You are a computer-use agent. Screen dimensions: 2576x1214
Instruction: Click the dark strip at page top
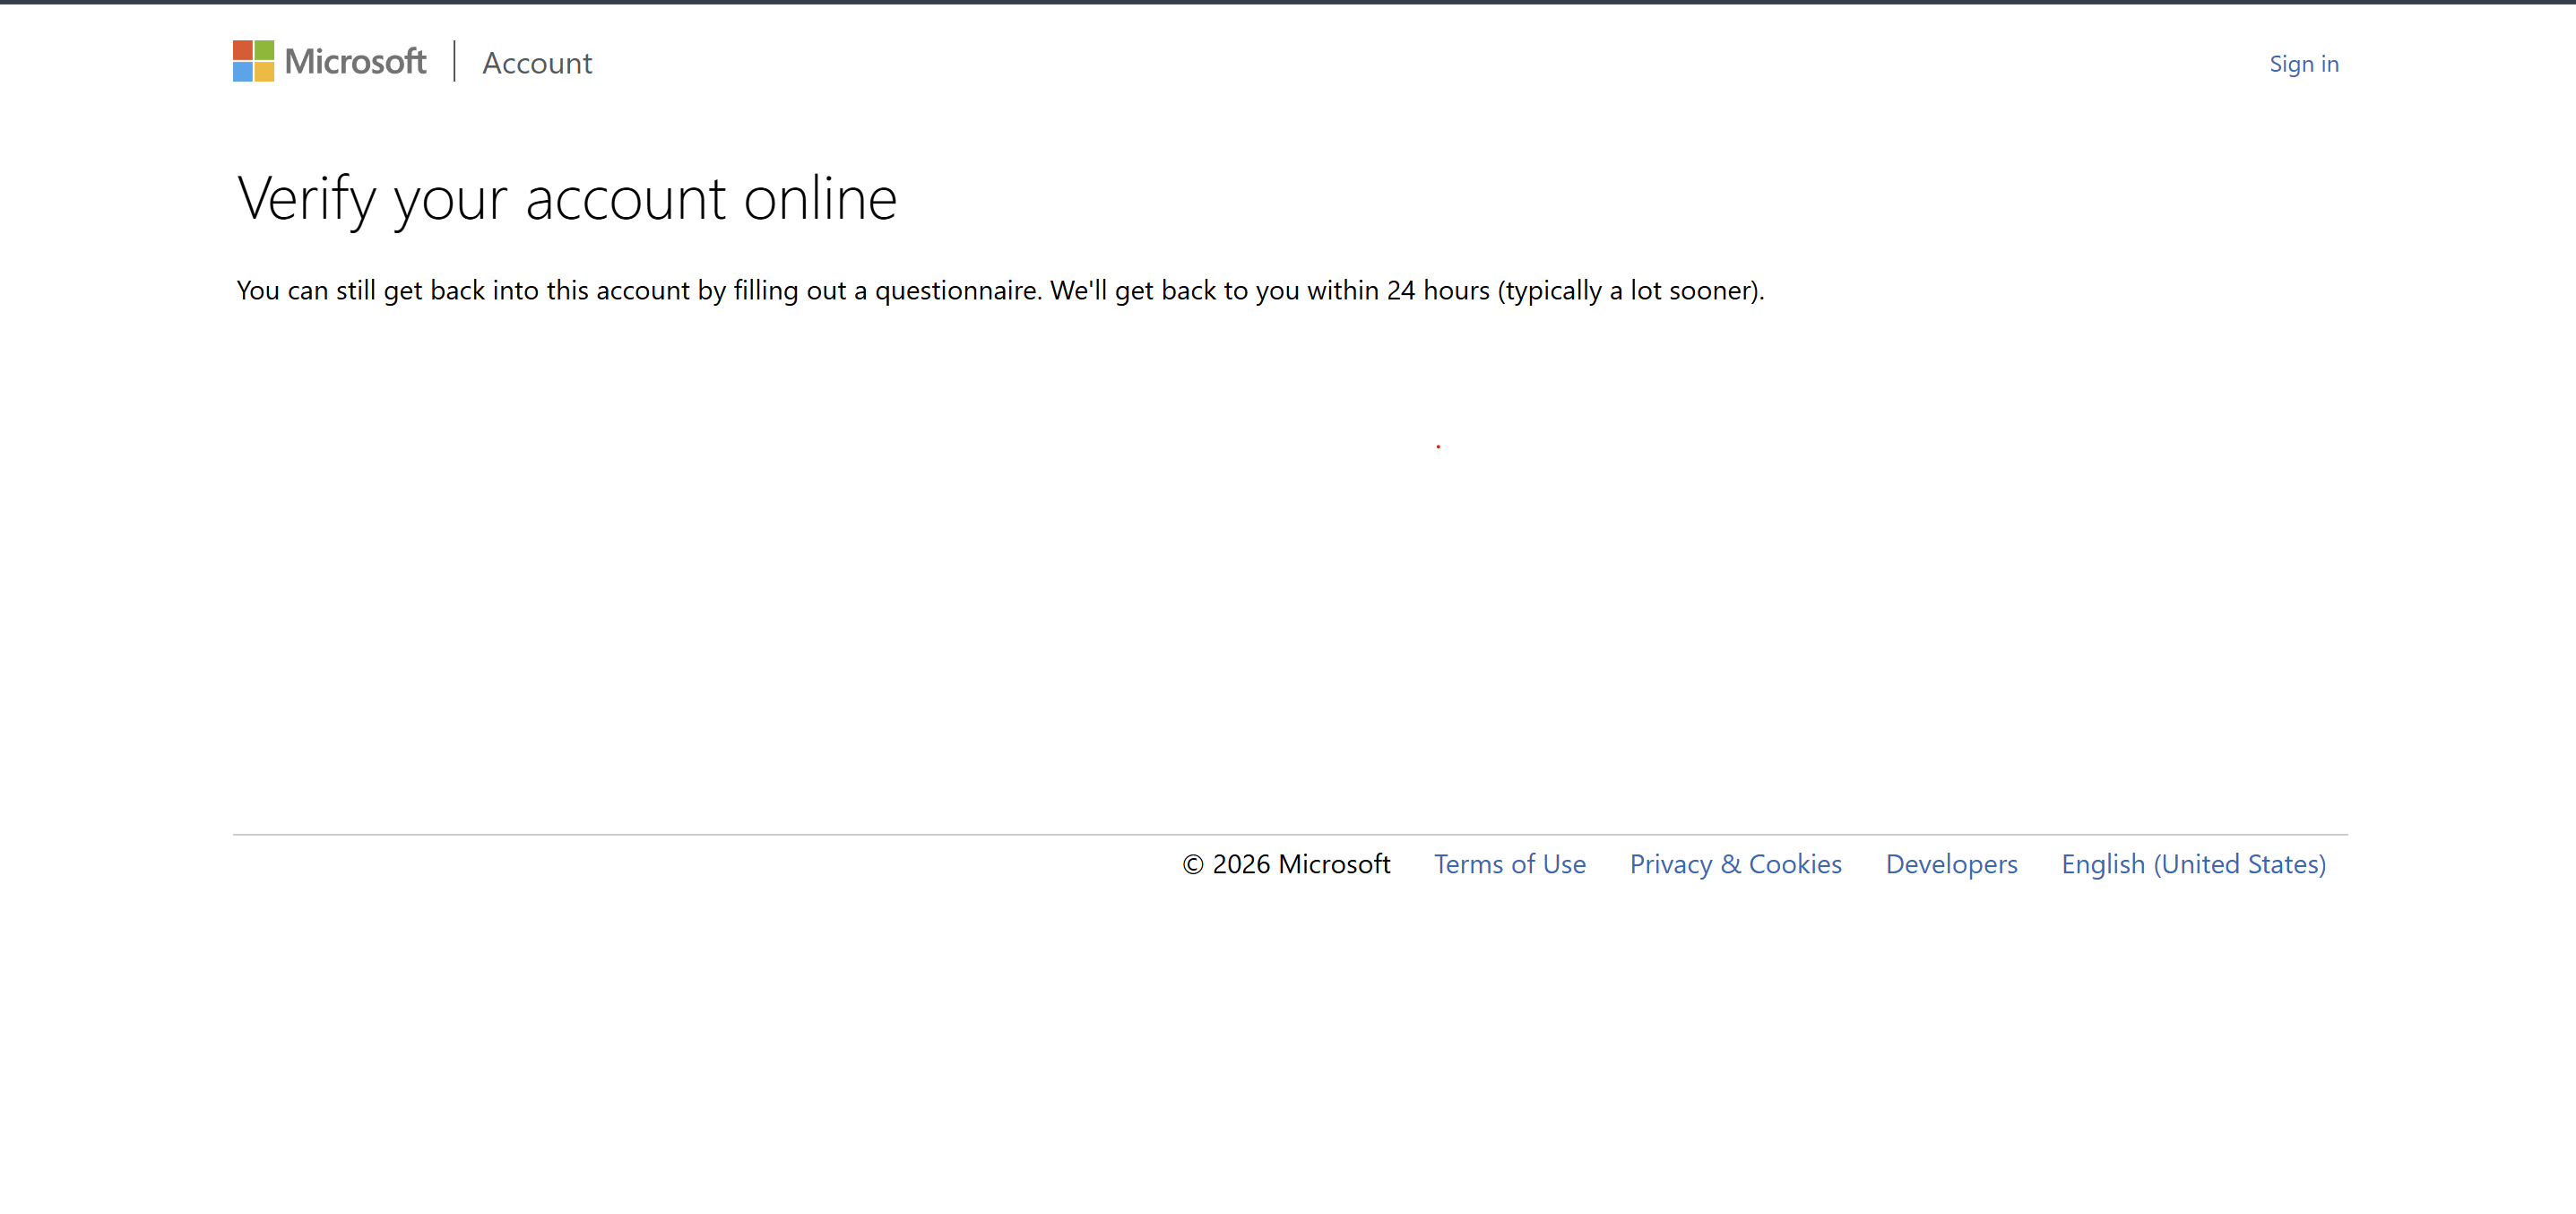point(1288,2)
